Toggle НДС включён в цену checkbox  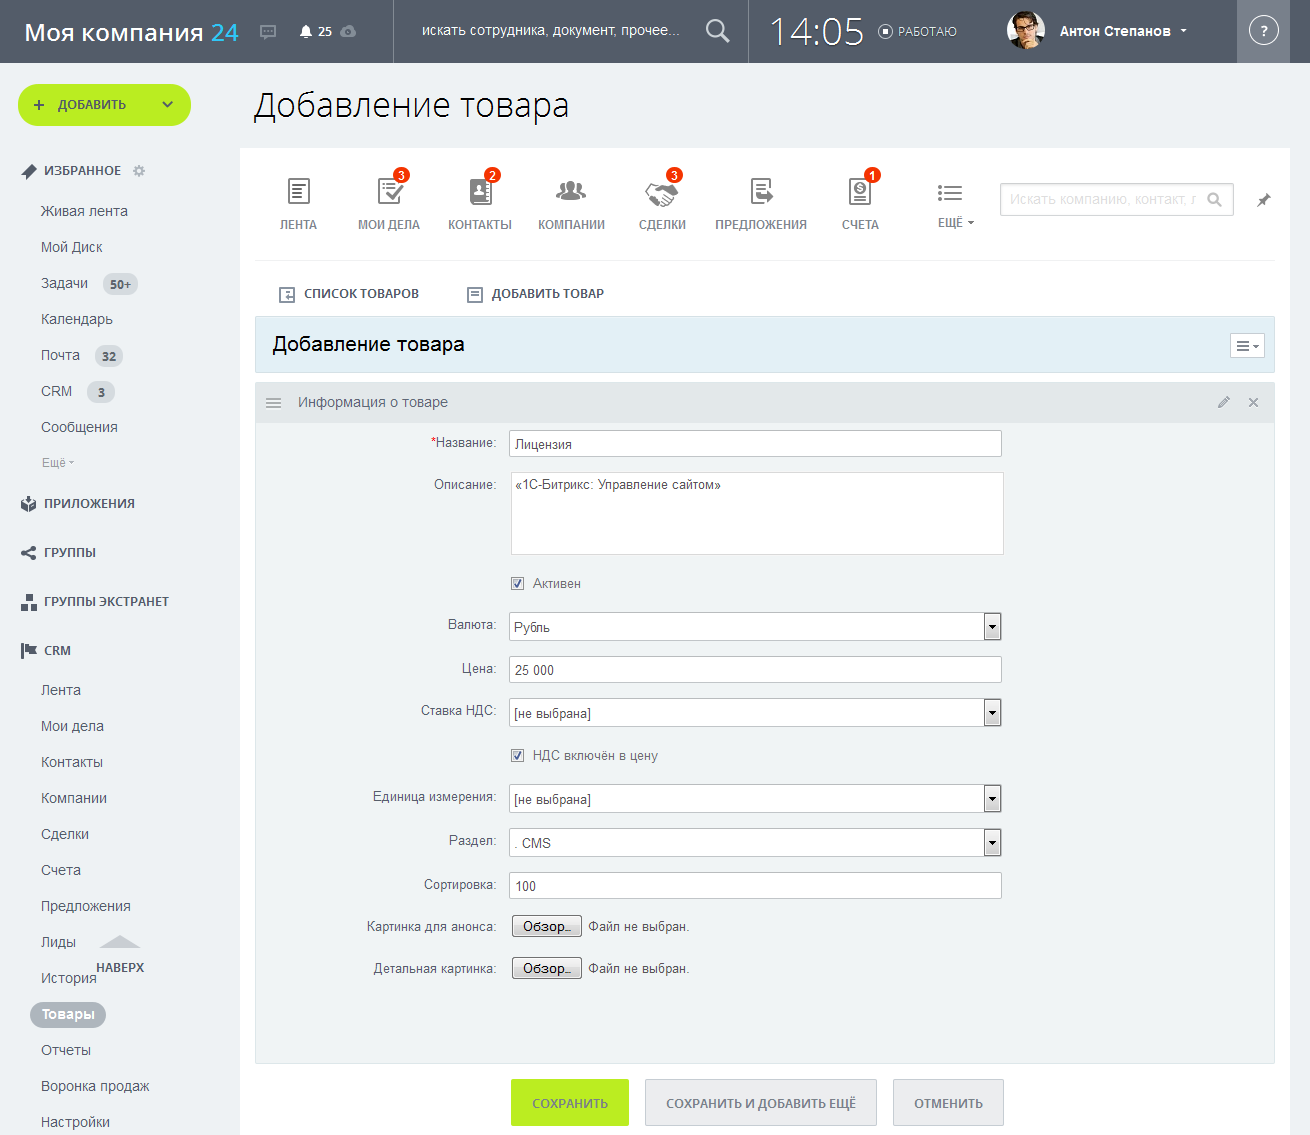[x=517, y=755]
